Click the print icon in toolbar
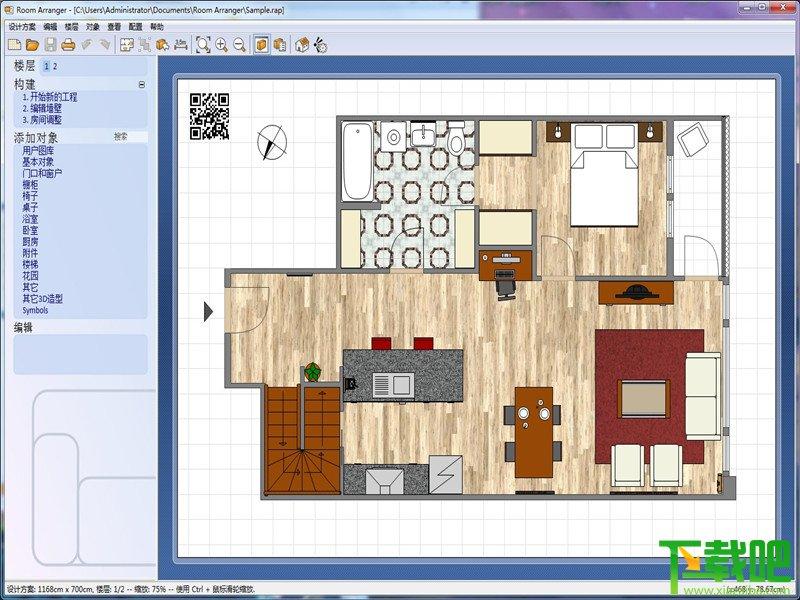This screenshot has width=800, height=600. pos(68,45)
